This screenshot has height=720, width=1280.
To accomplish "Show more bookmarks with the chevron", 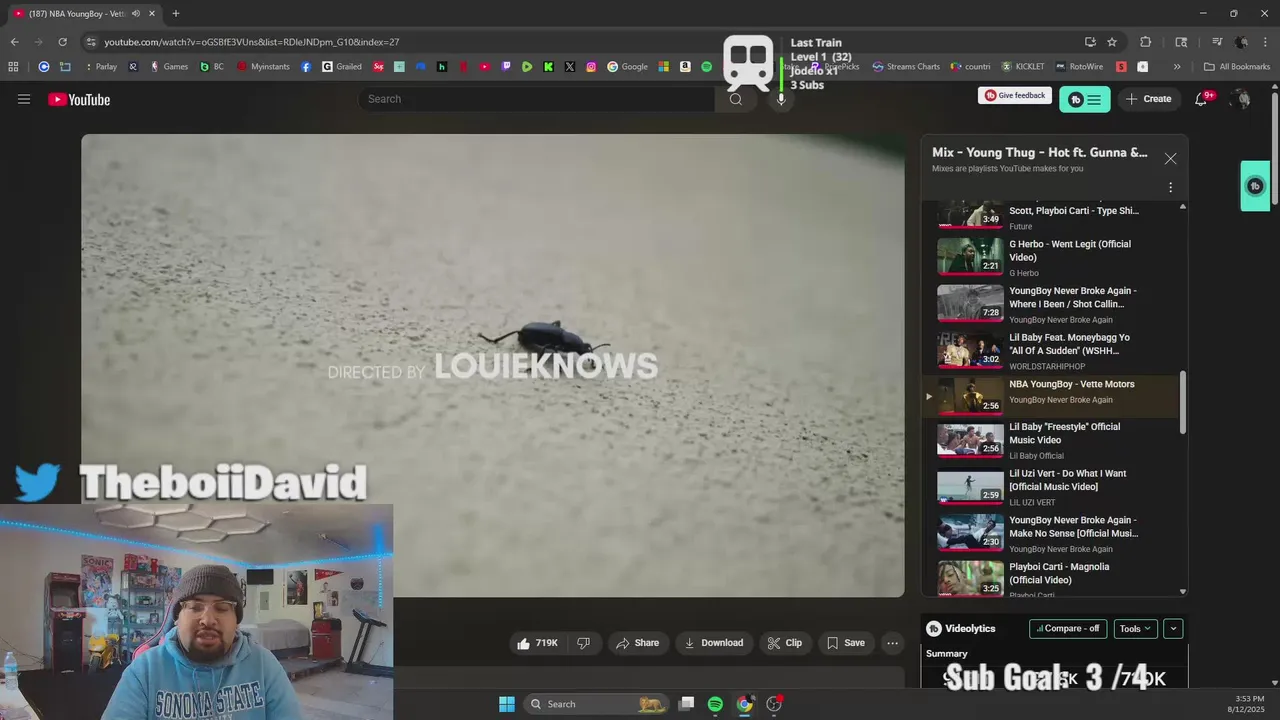I will tap(1177, 67).
